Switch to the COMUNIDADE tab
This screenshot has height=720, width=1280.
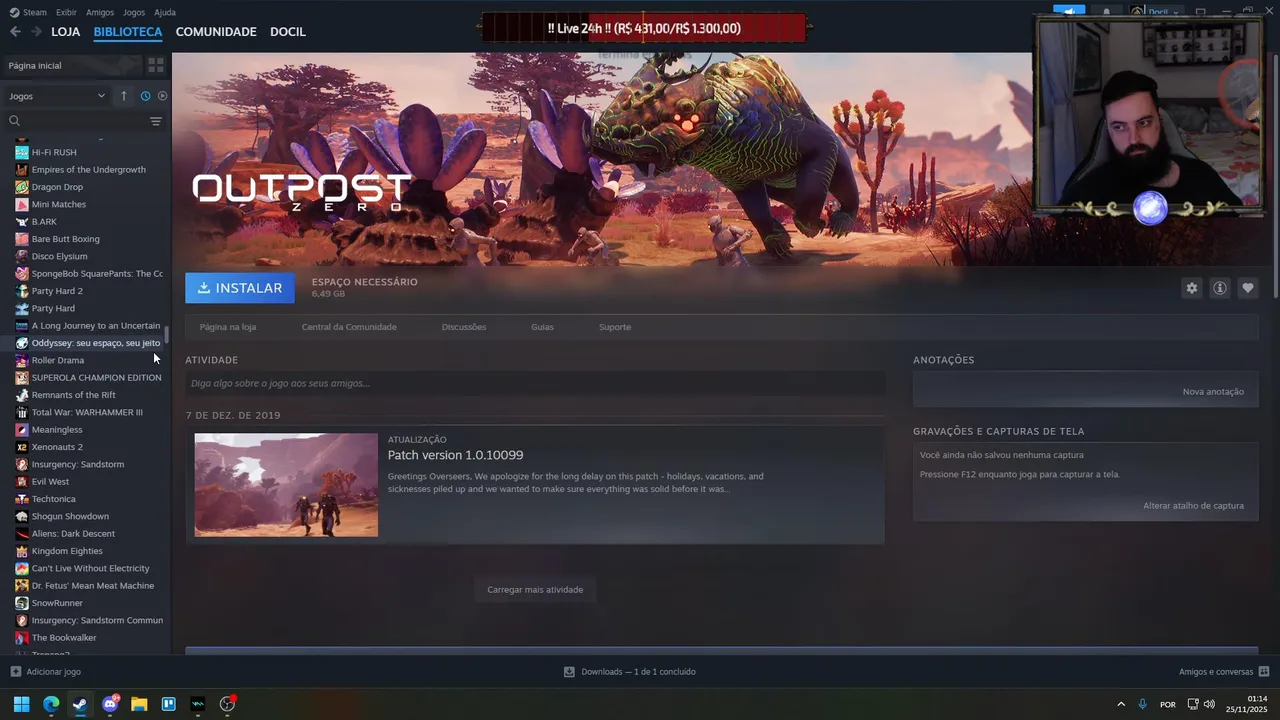tap(216, 31)
